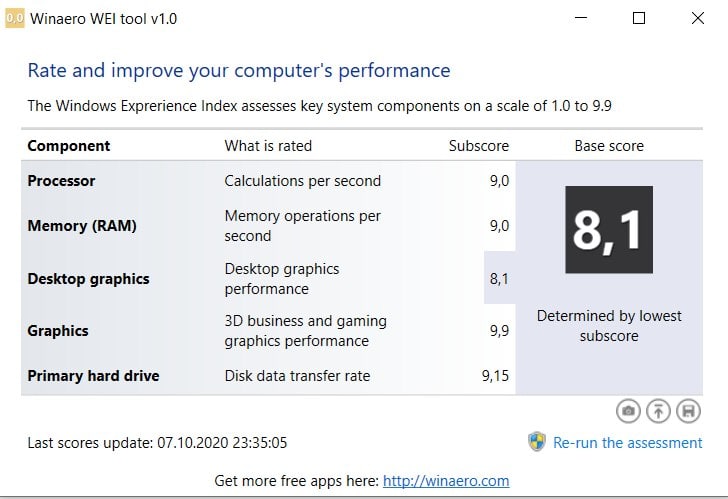This screenshot has height=499, width=728.
Task: Close the Winaero WEI tool window
Action: [x=697, y=18]
